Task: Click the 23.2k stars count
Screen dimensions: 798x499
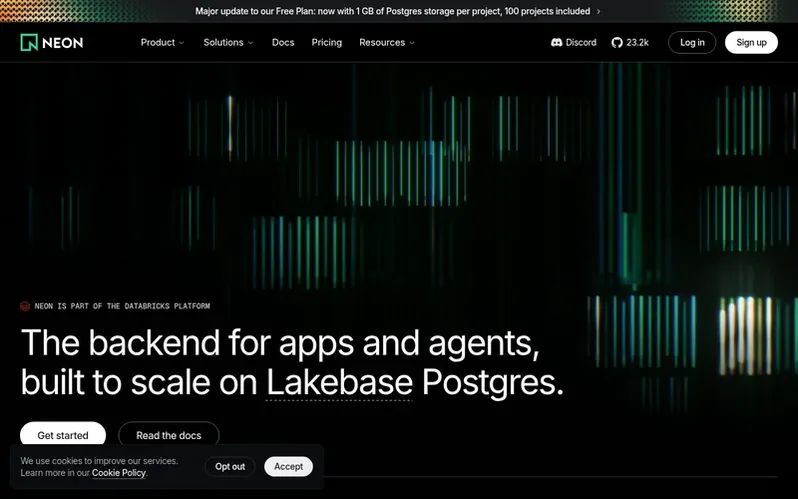Action: (x=637, y=43)
